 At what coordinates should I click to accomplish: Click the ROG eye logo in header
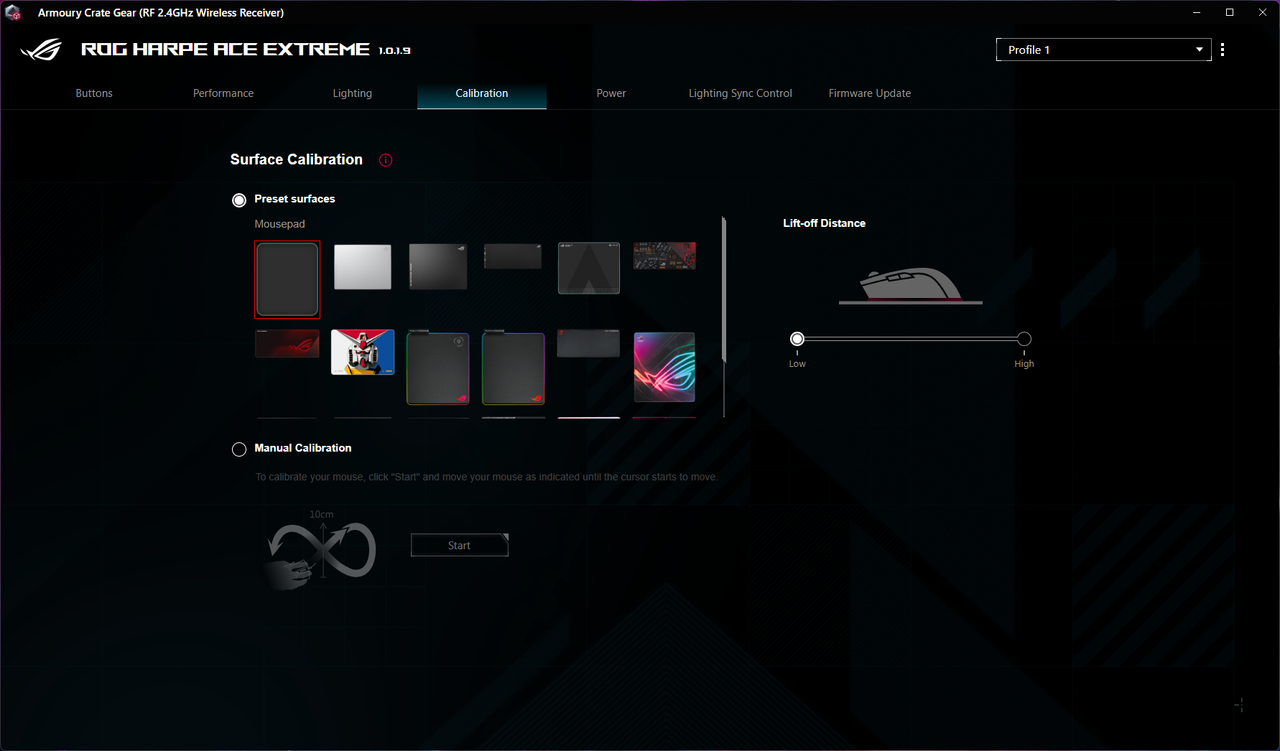41,49
